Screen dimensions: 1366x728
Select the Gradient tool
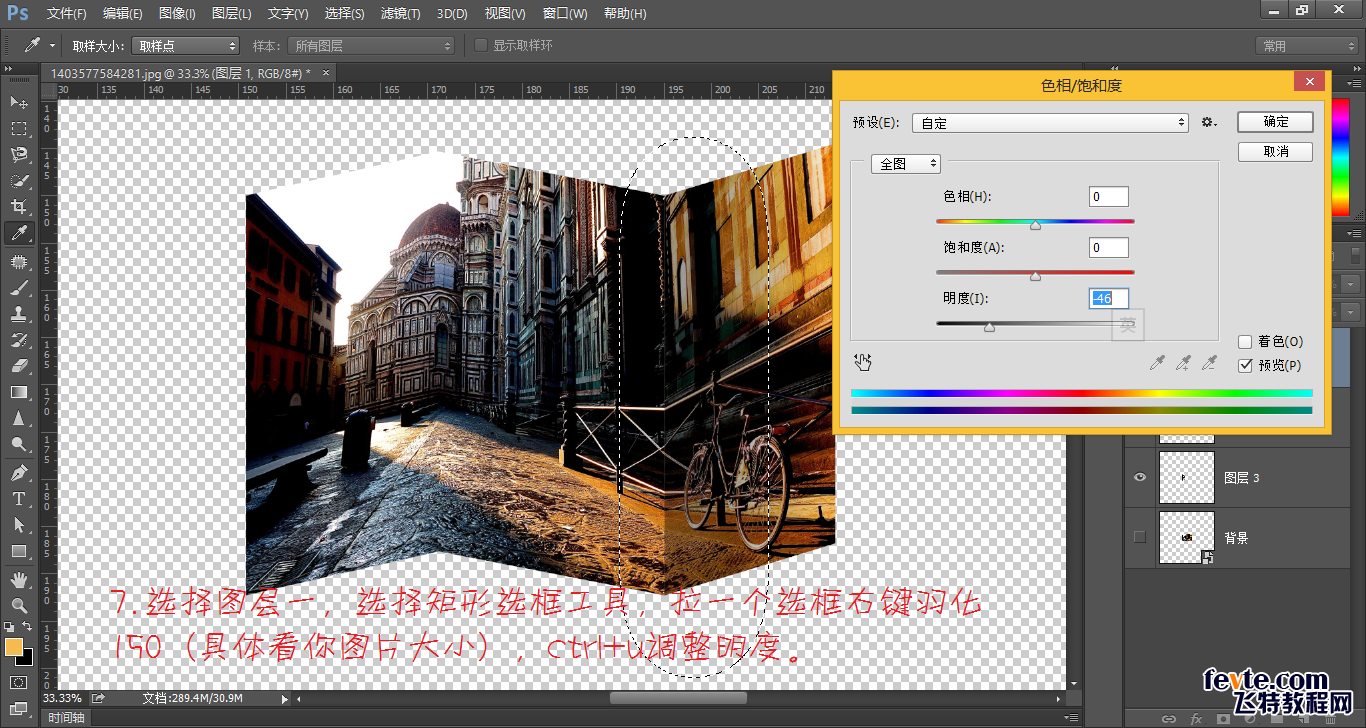point(19,392)
